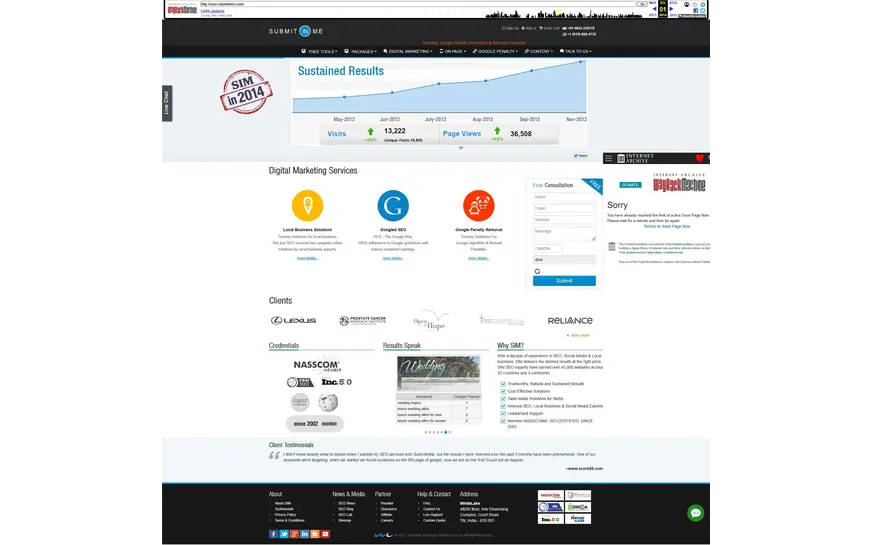Toggle Trustworthy, Natural and Sustained Results checkbox
The width and height of the screenshot is (872, 545).
[x=503, y=384]
